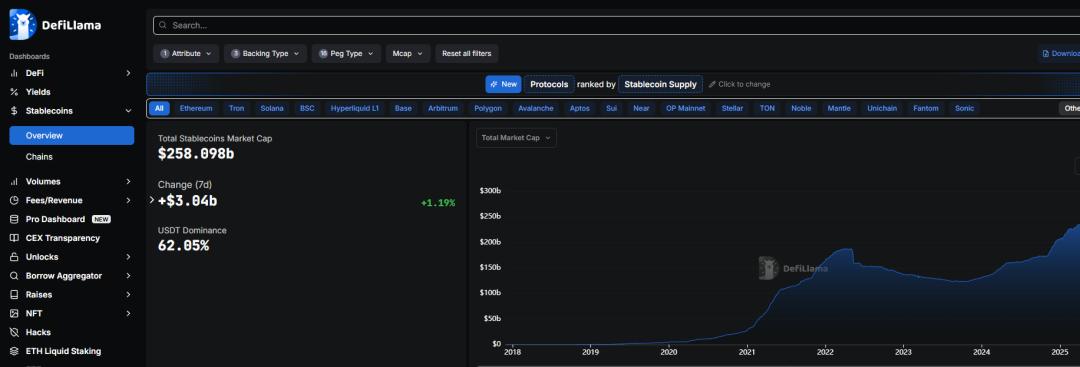Open the Backing Type filter dropdown
The width and height of the screenshot is (1080, 367).
[x=265, y=54]
